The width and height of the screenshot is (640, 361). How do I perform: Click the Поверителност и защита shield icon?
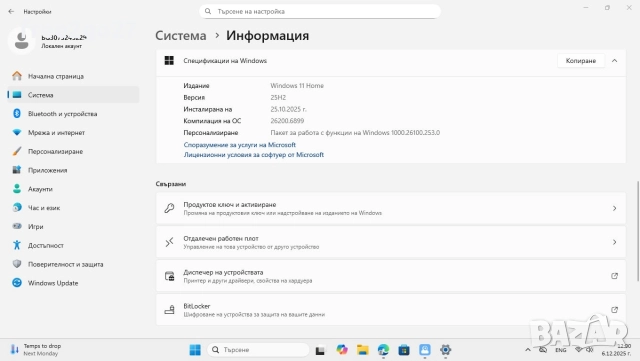(x=17, y=264)
